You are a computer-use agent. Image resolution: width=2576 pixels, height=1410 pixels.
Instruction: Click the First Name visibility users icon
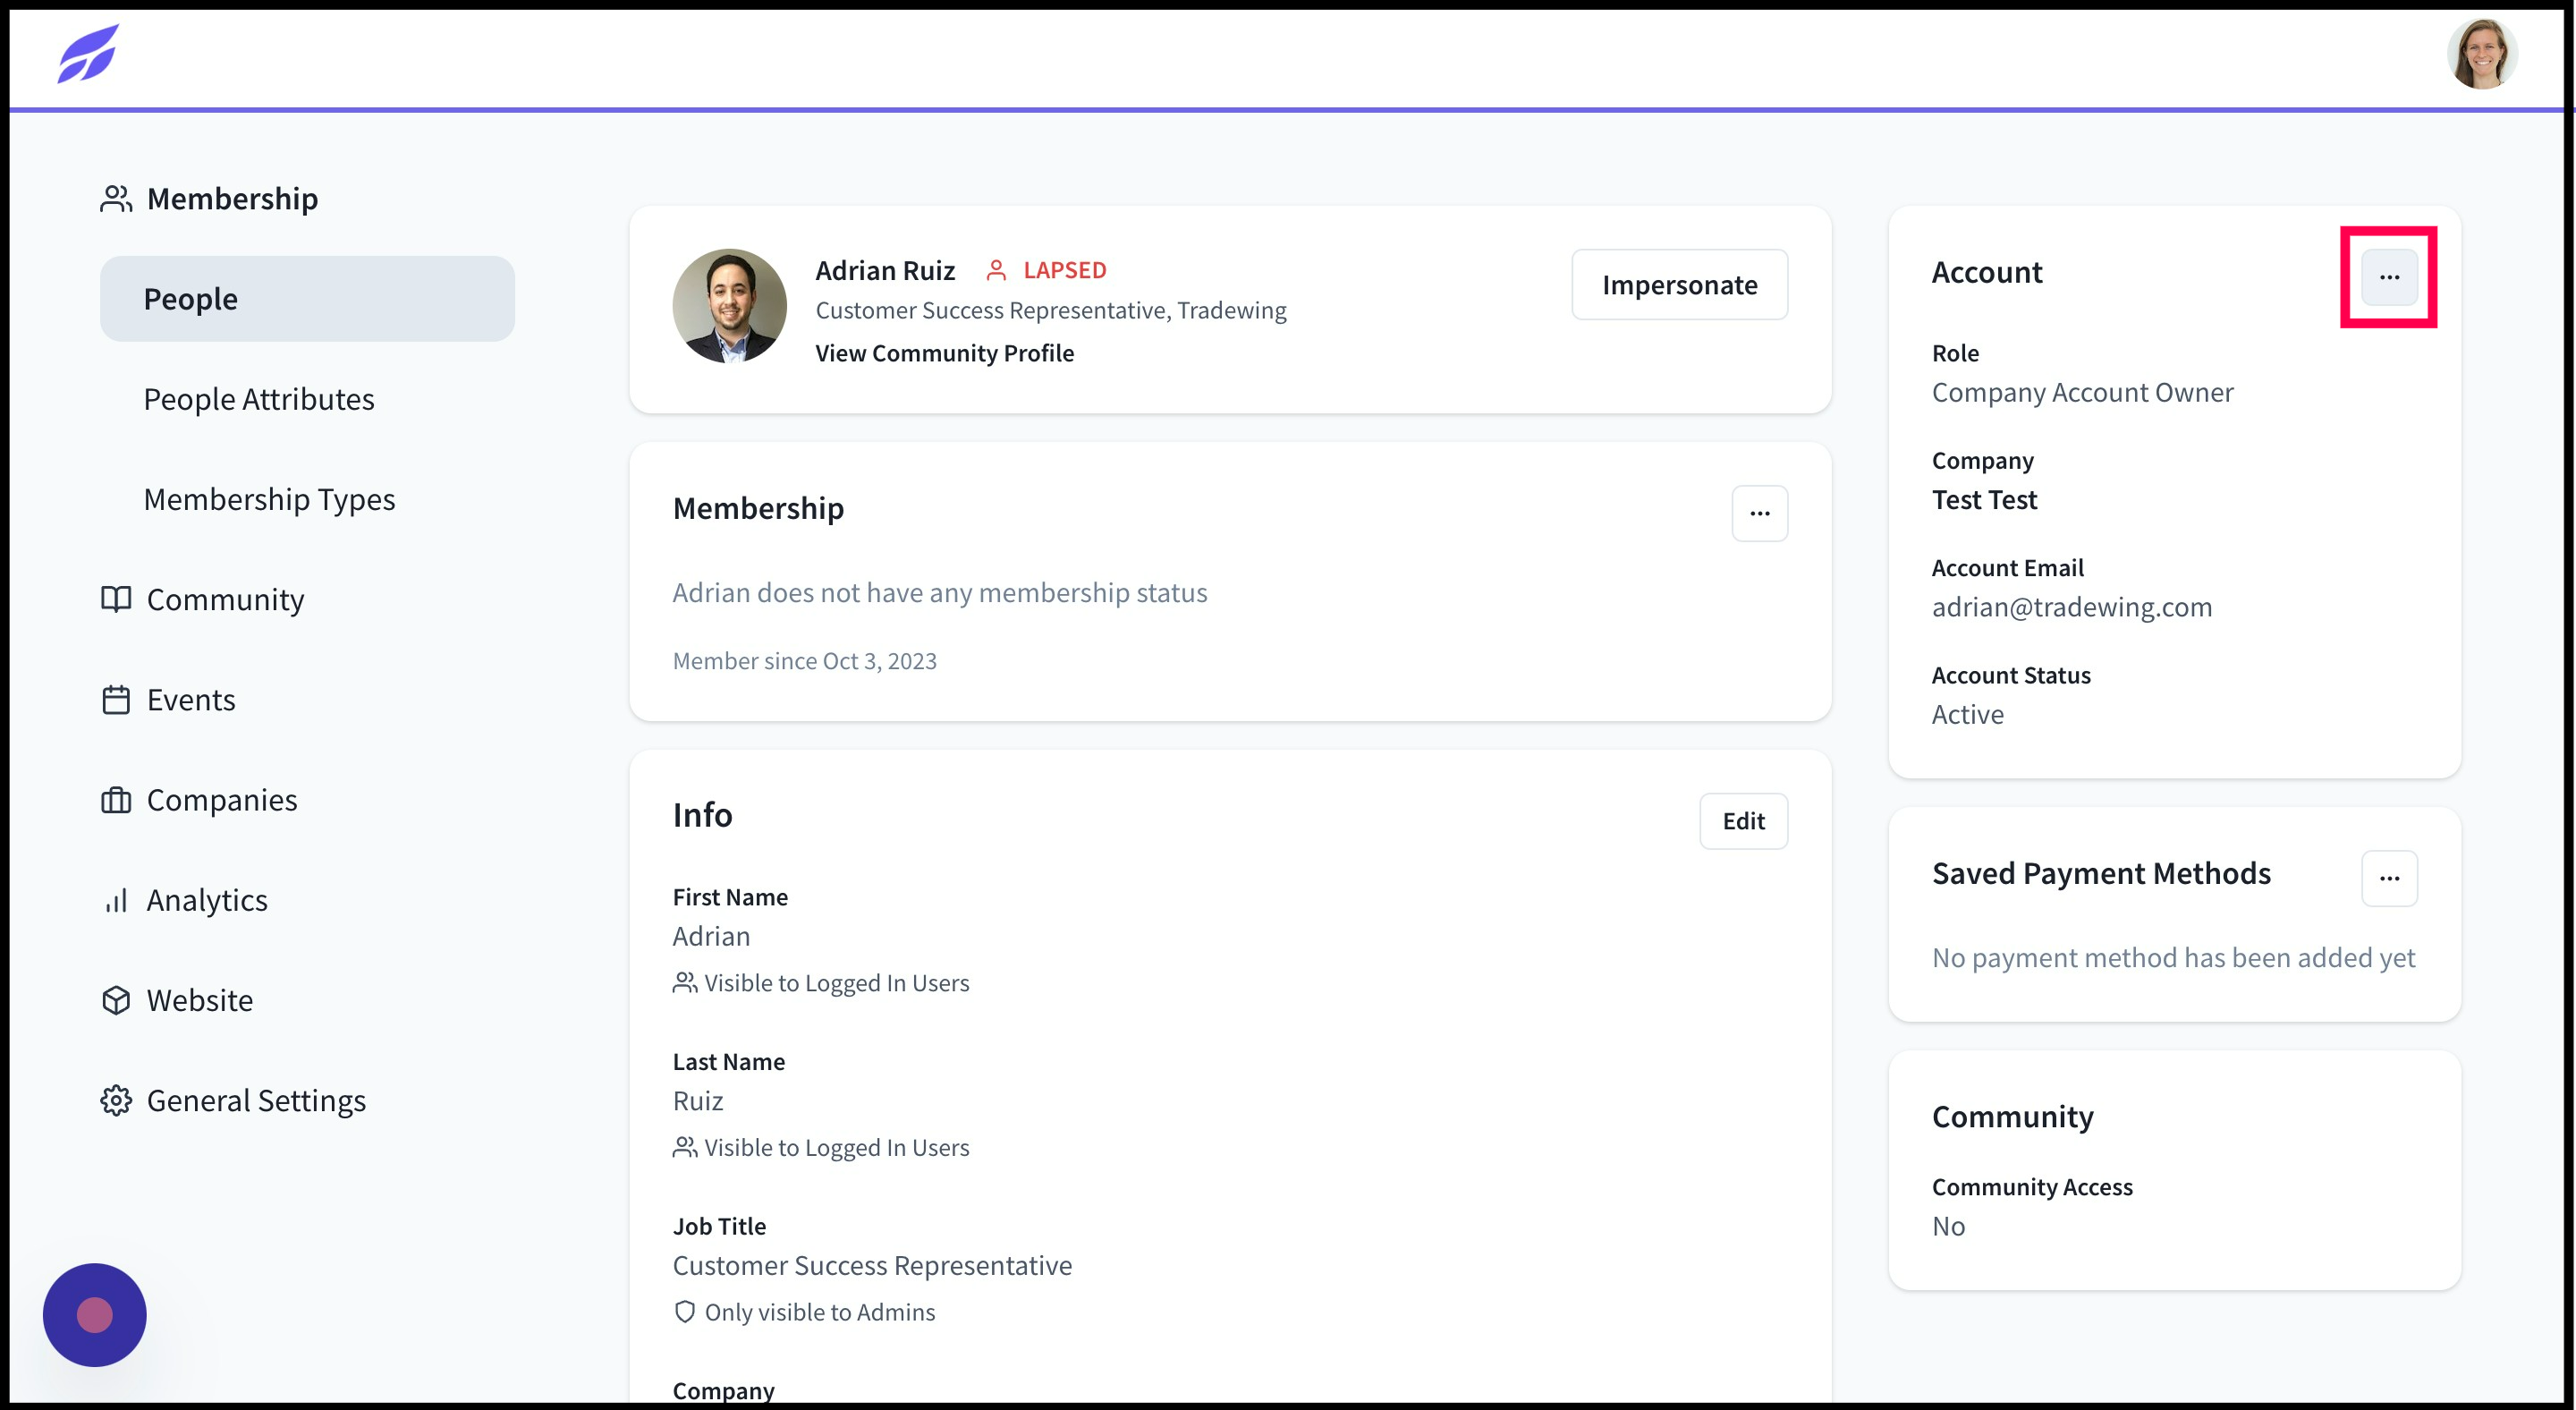coord(685,982)
